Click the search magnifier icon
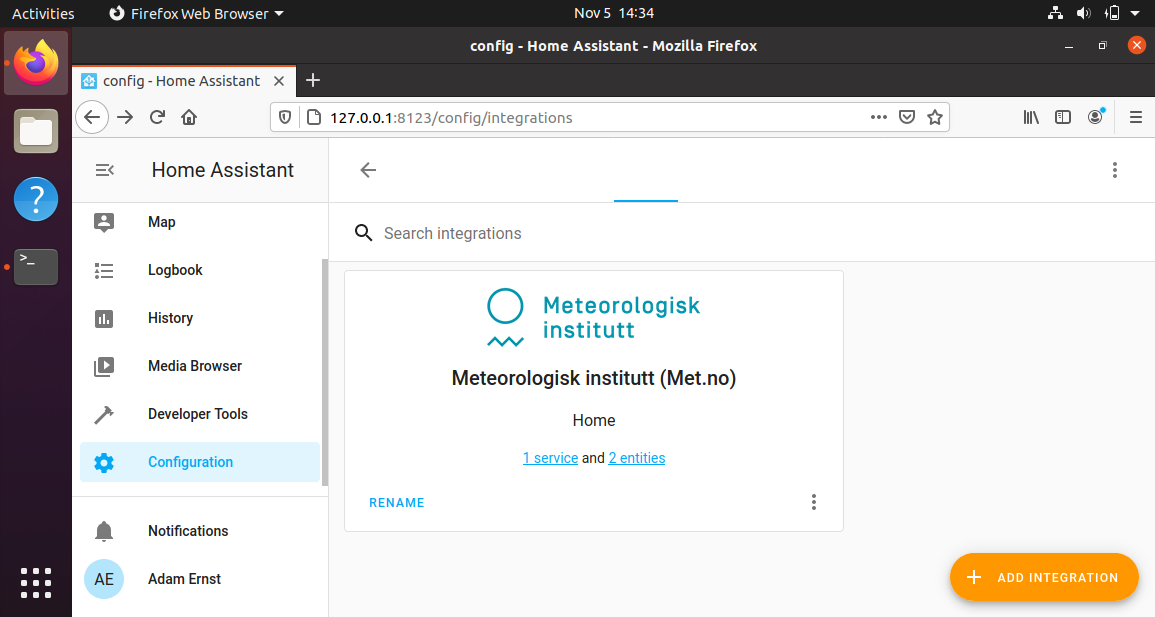Screen dimensions: 1155x617 (x=363, y=233)
